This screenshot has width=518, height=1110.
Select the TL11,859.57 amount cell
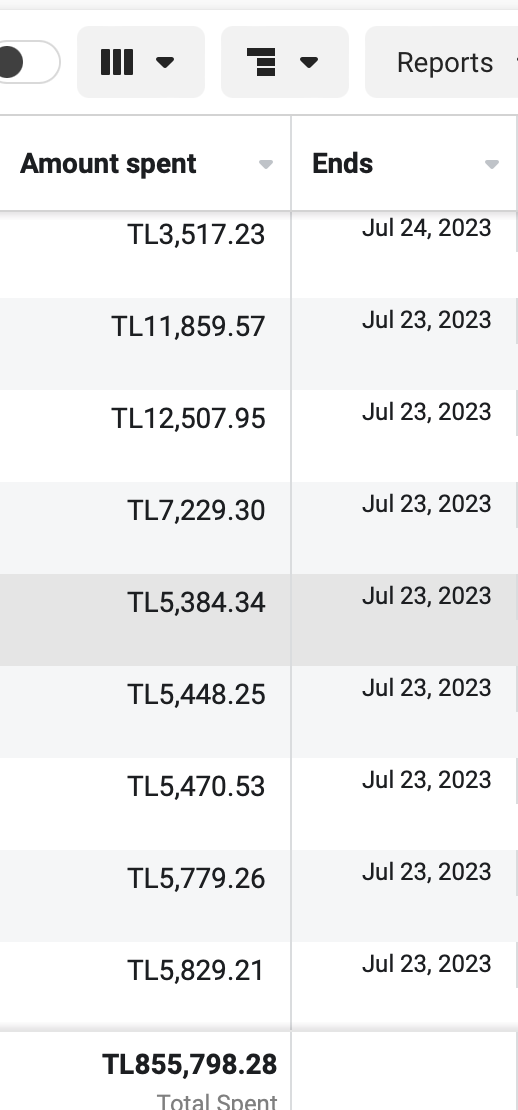point(145,344)
